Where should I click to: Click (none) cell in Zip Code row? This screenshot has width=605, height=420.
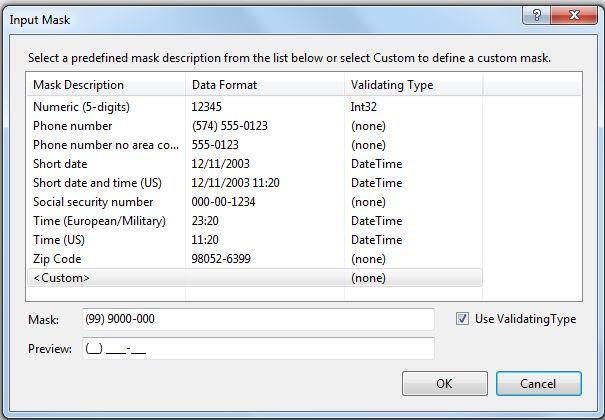pos(368,259)
